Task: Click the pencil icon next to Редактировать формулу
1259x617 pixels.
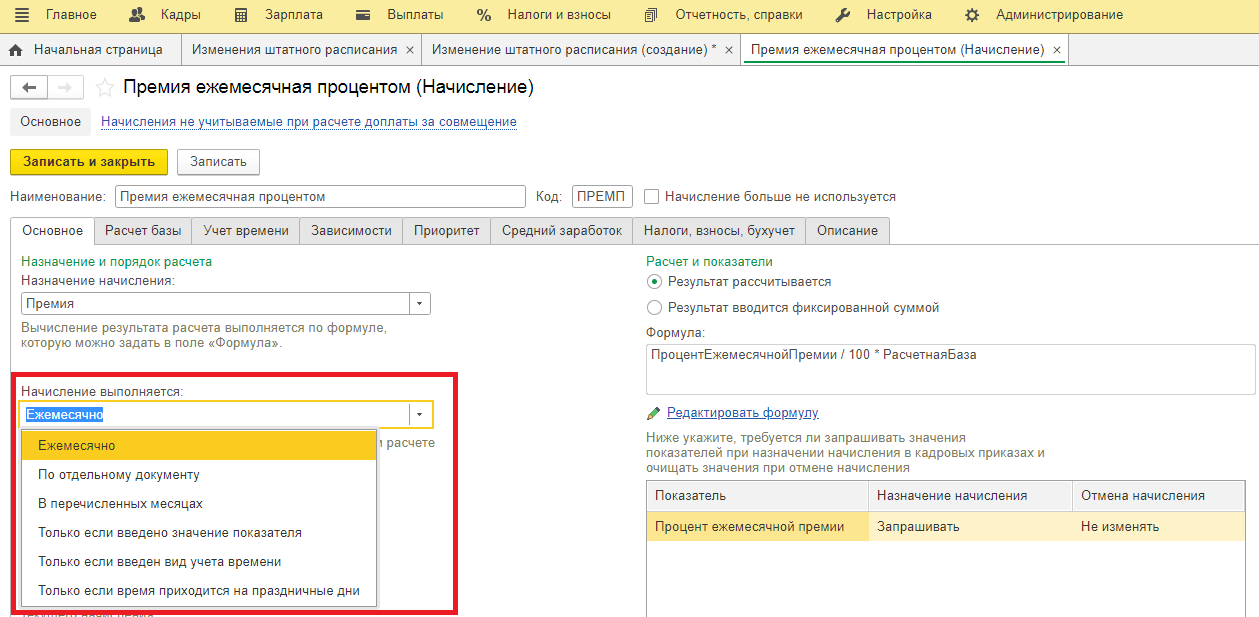Action: [654, 413]
